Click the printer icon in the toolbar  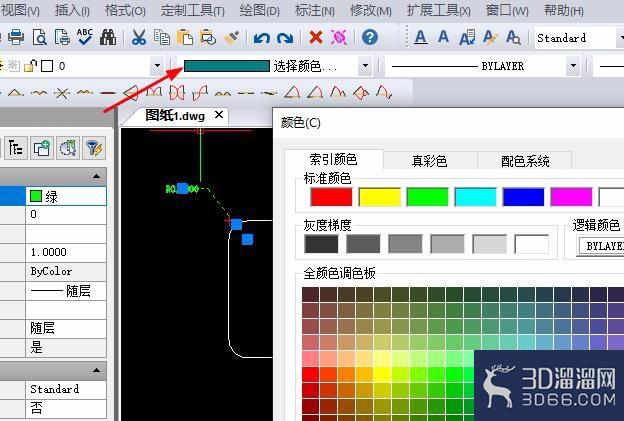point(16,38)
